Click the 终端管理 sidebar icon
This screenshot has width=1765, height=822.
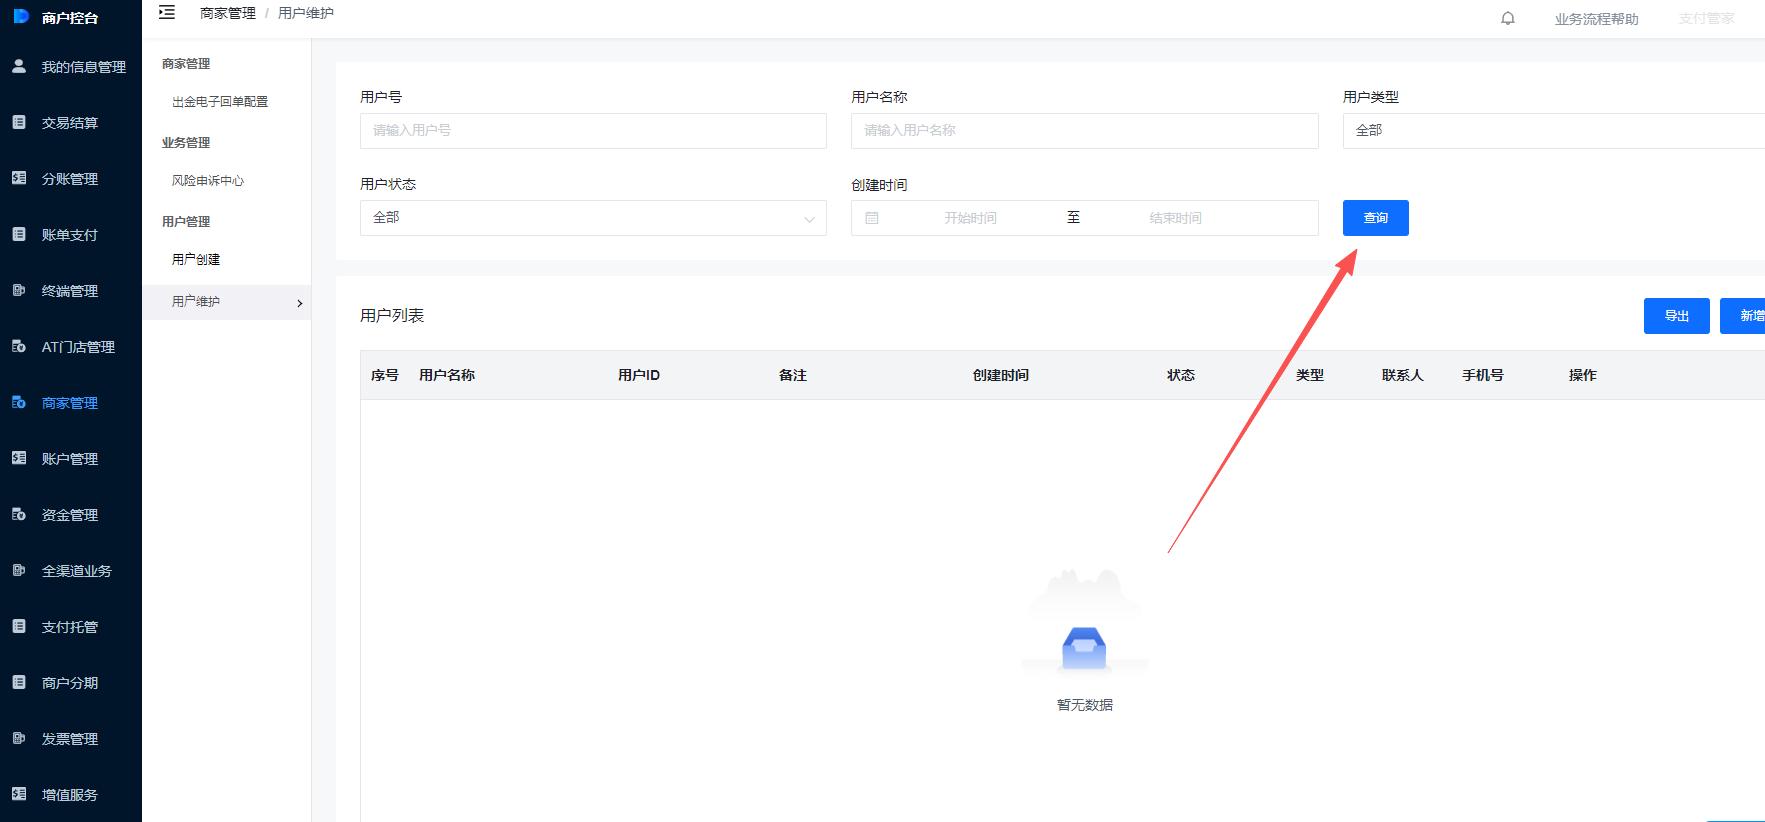[x=19, y=290]
